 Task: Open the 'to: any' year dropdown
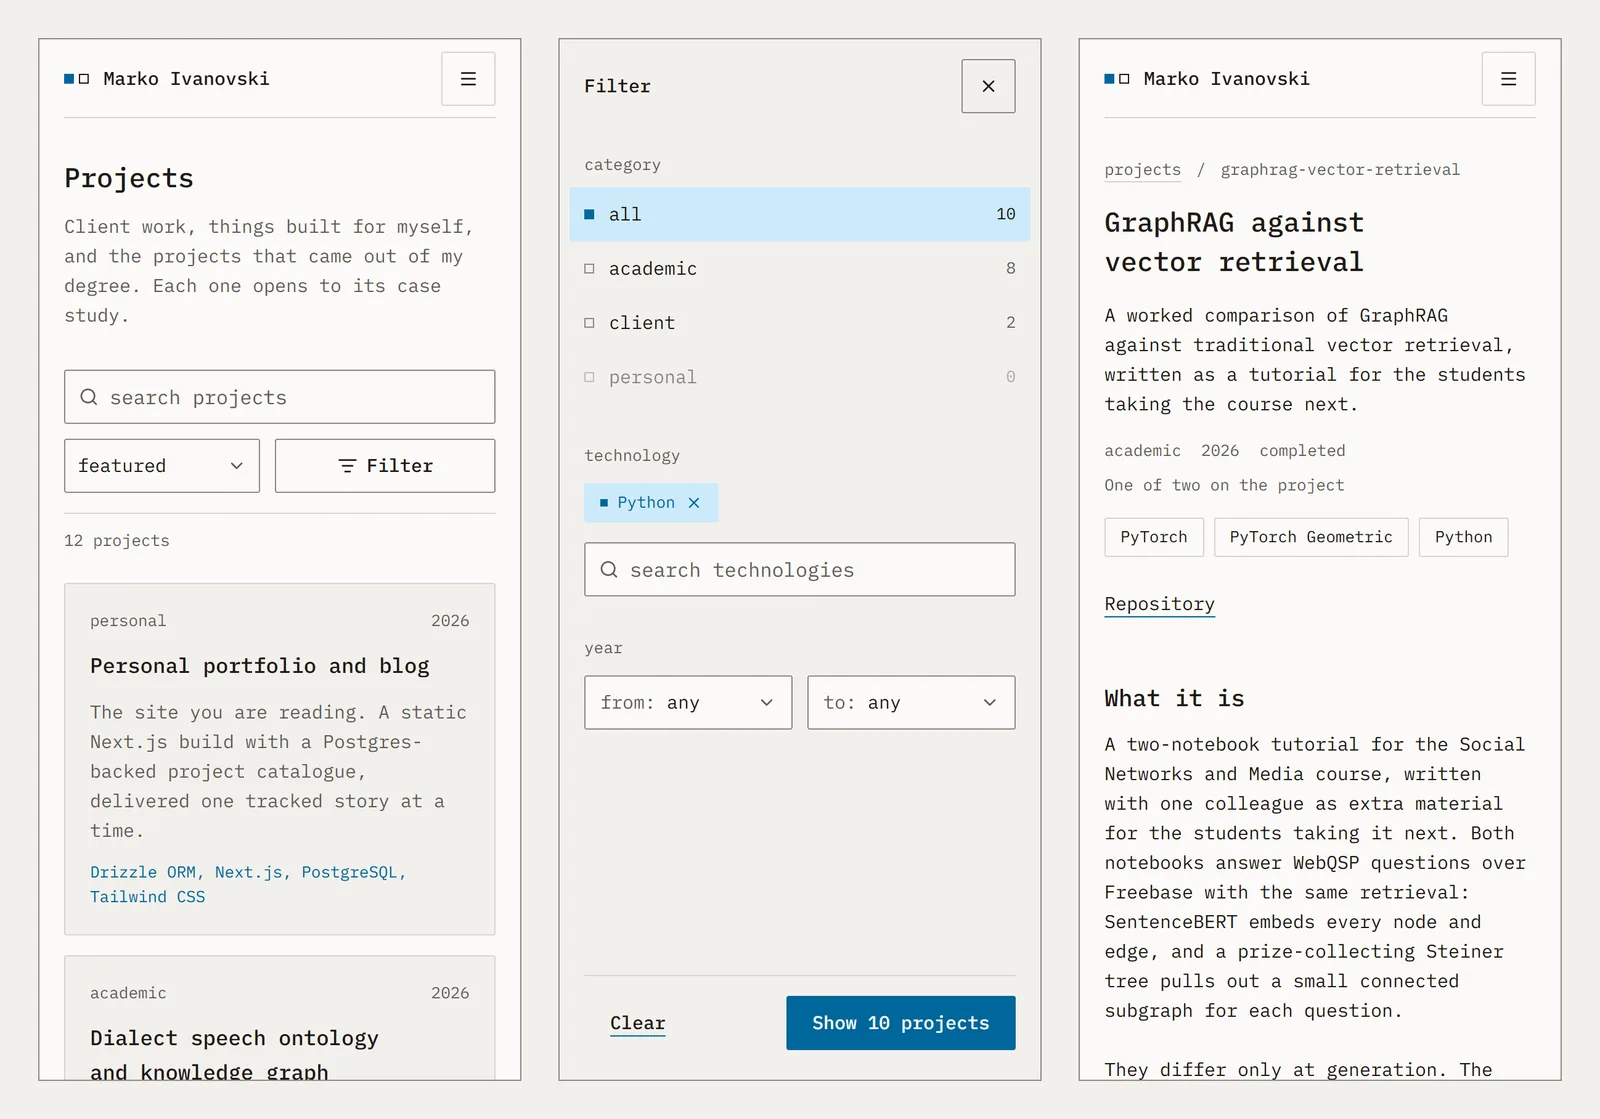pyautogui.click(x=911, y=702)
